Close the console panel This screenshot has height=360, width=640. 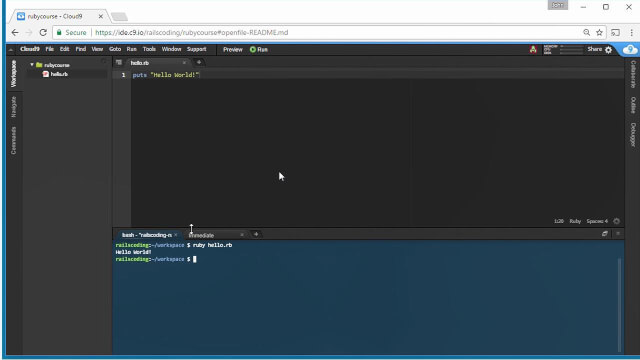[618, 234]
